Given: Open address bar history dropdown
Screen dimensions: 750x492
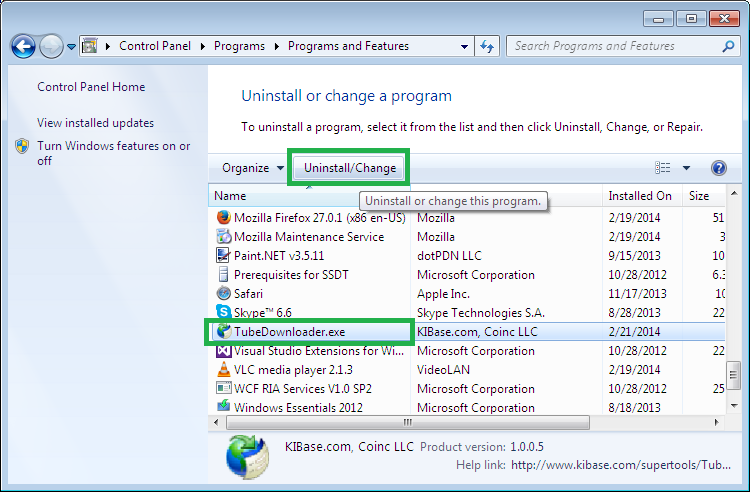Looking at the screenshot, I should point(464,47).
